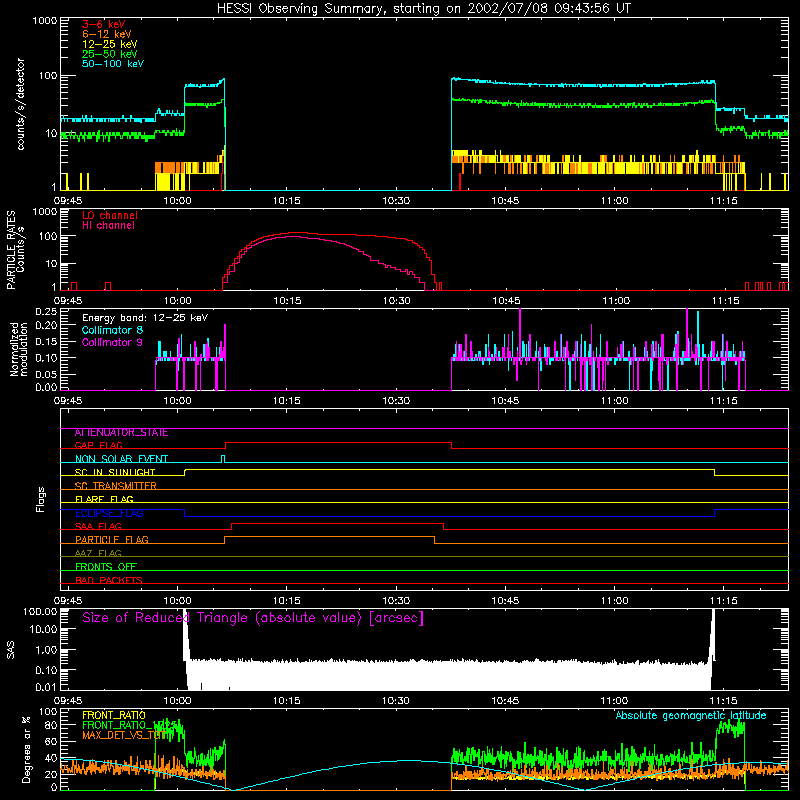
Task: Click the MAX_DET_VS_TOT legend label
Action: click(121, 735)
